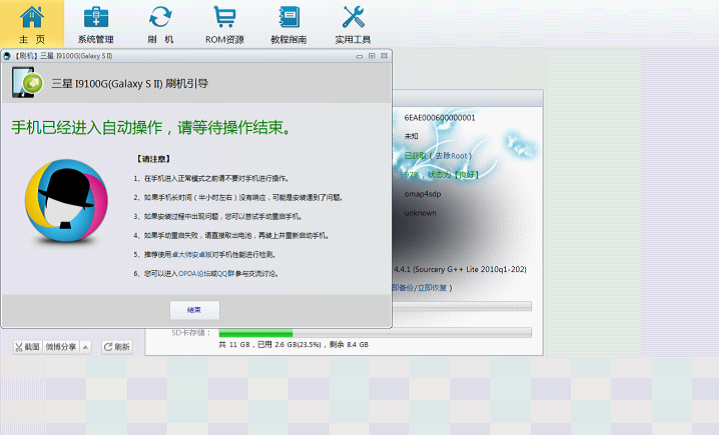Screen dimensions: 719x435
Task: Open the 系统管理 toolbox section
Action: [96, 24]
